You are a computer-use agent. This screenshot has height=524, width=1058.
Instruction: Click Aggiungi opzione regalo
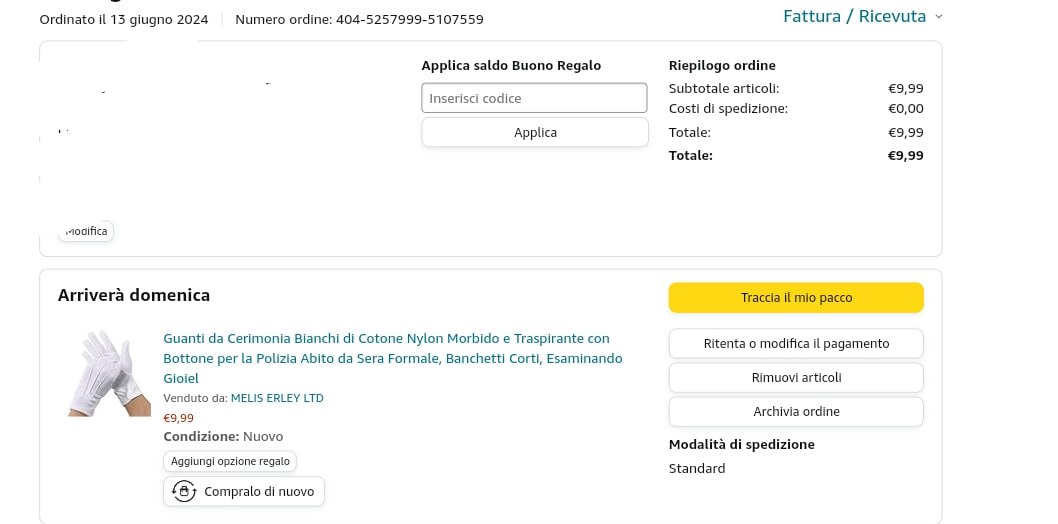[230, 461]
